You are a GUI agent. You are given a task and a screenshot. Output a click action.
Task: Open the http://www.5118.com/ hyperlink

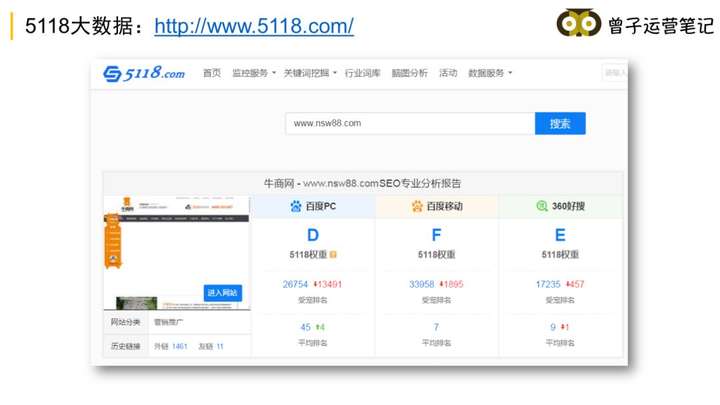254,26
